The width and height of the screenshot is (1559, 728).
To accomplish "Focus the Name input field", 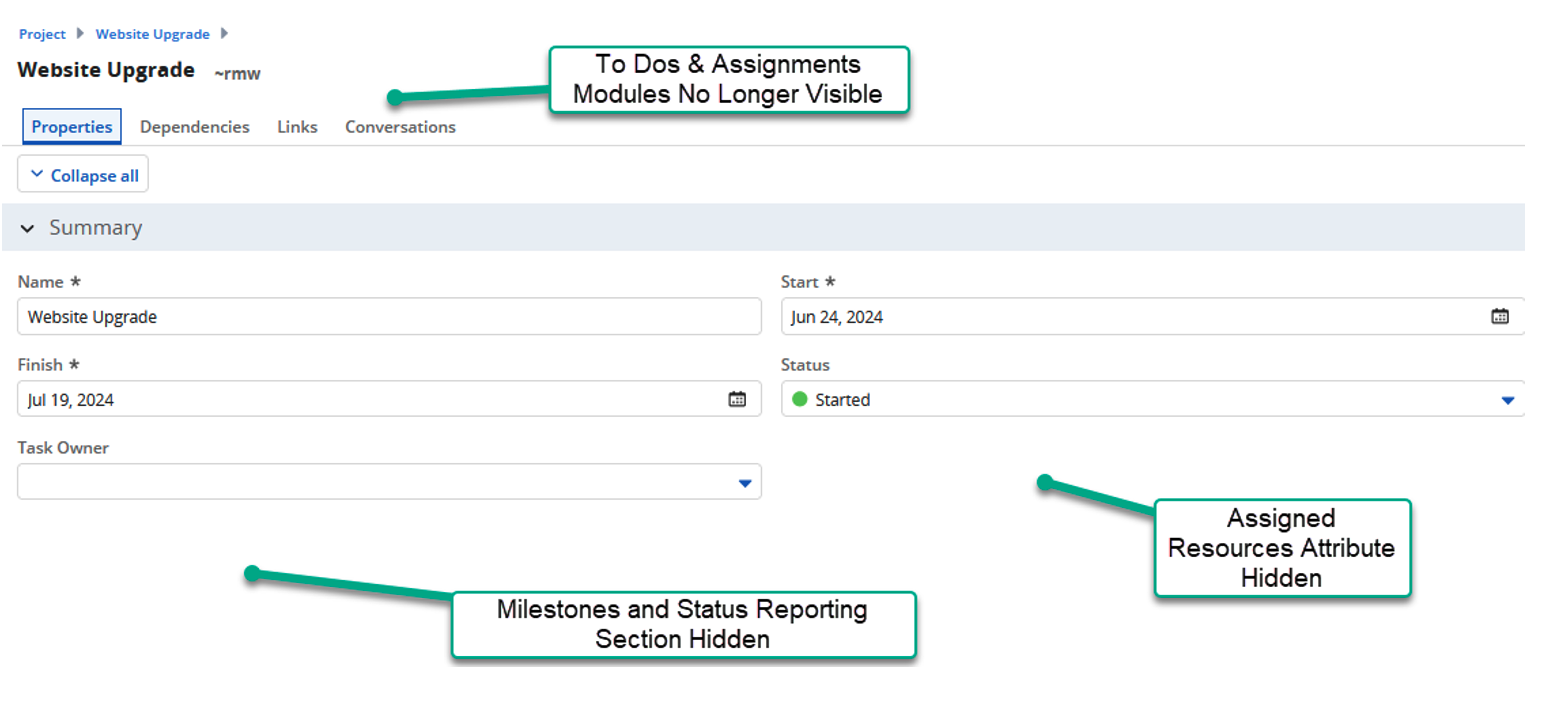I will coord(390,317).
